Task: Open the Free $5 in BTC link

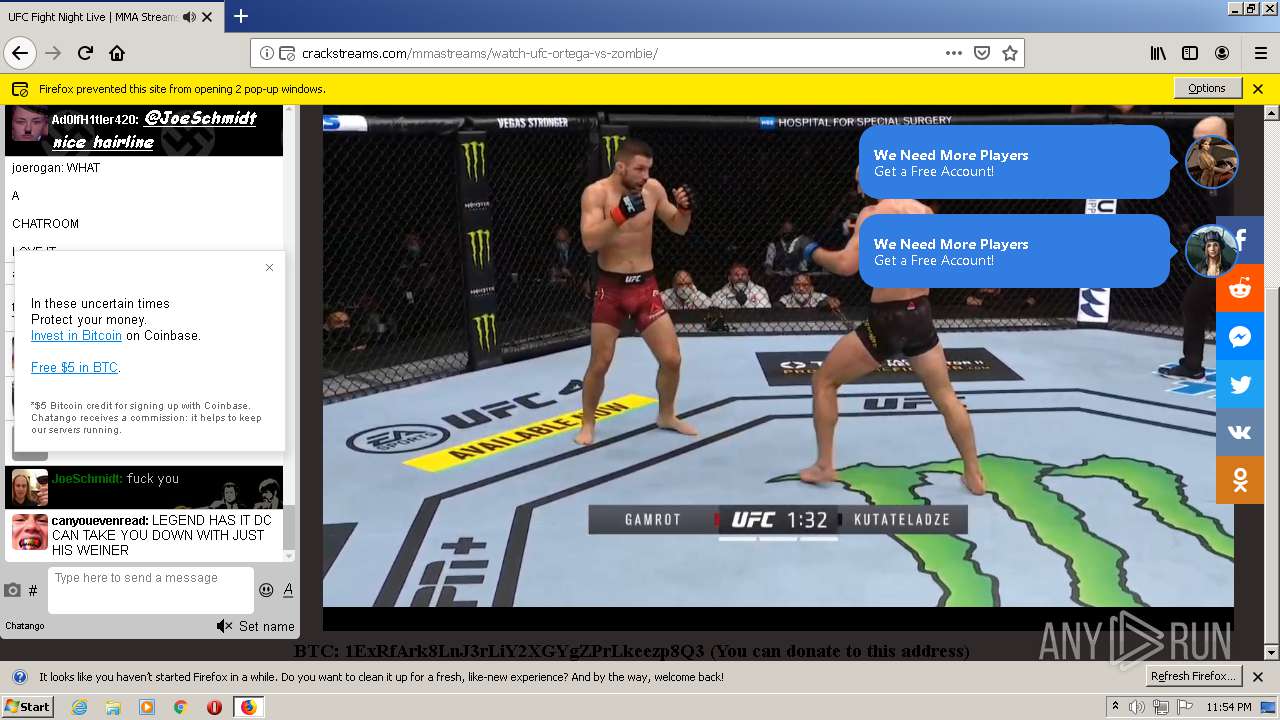Action: point(74,368)
